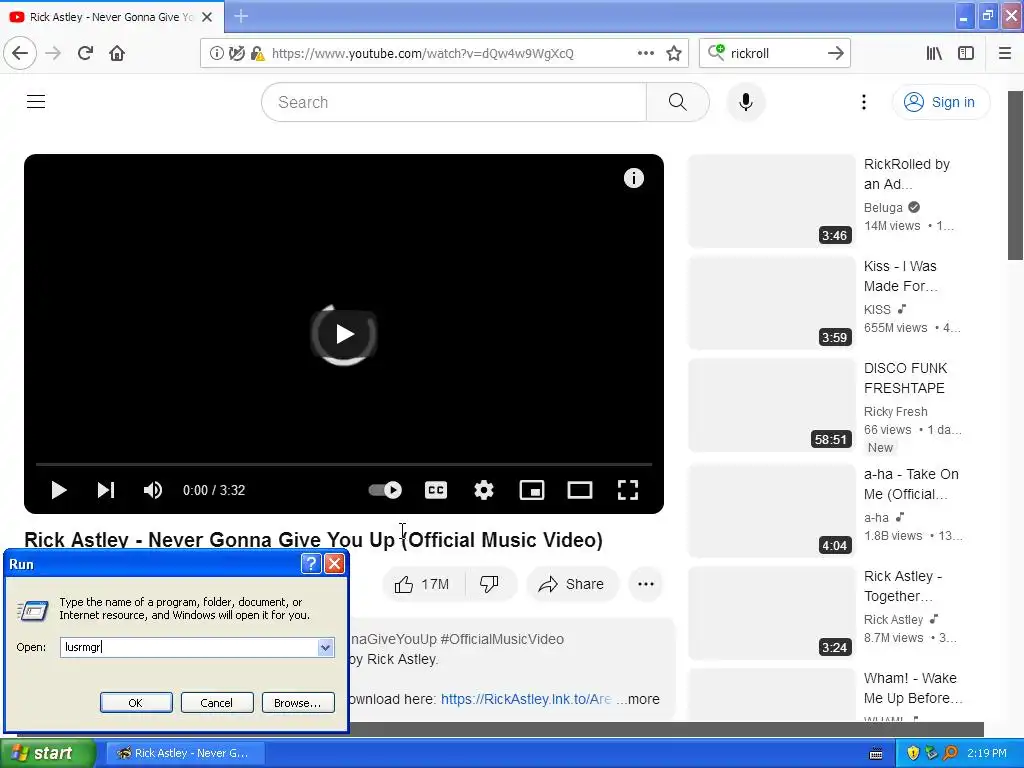The width and height of the screenshot is (1024, 768).
Task: Click the rickroll browser search box
Action: (x=776, y=54)
